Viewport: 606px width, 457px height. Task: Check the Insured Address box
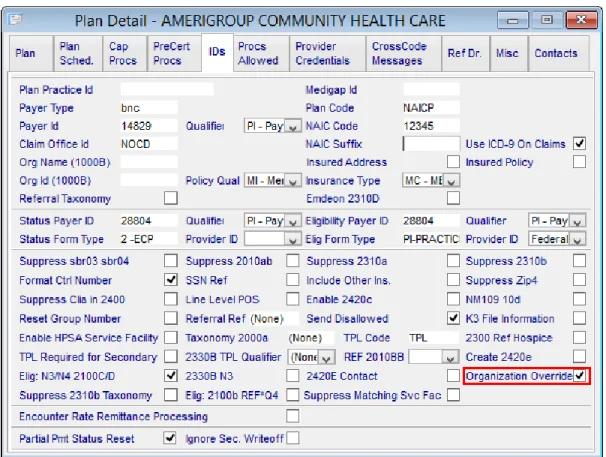coord(453,162)
